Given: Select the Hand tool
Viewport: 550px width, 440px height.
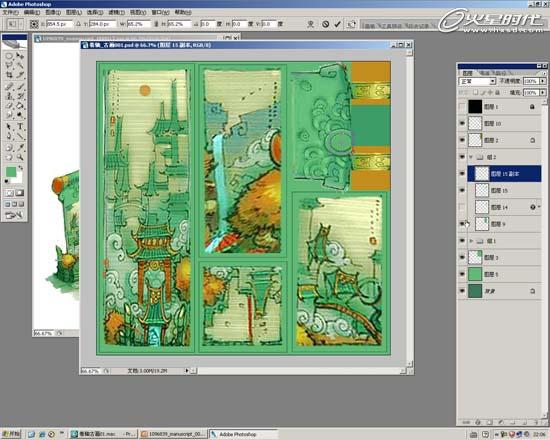Looking at the screenshot, I should click(x=9, y=157).
